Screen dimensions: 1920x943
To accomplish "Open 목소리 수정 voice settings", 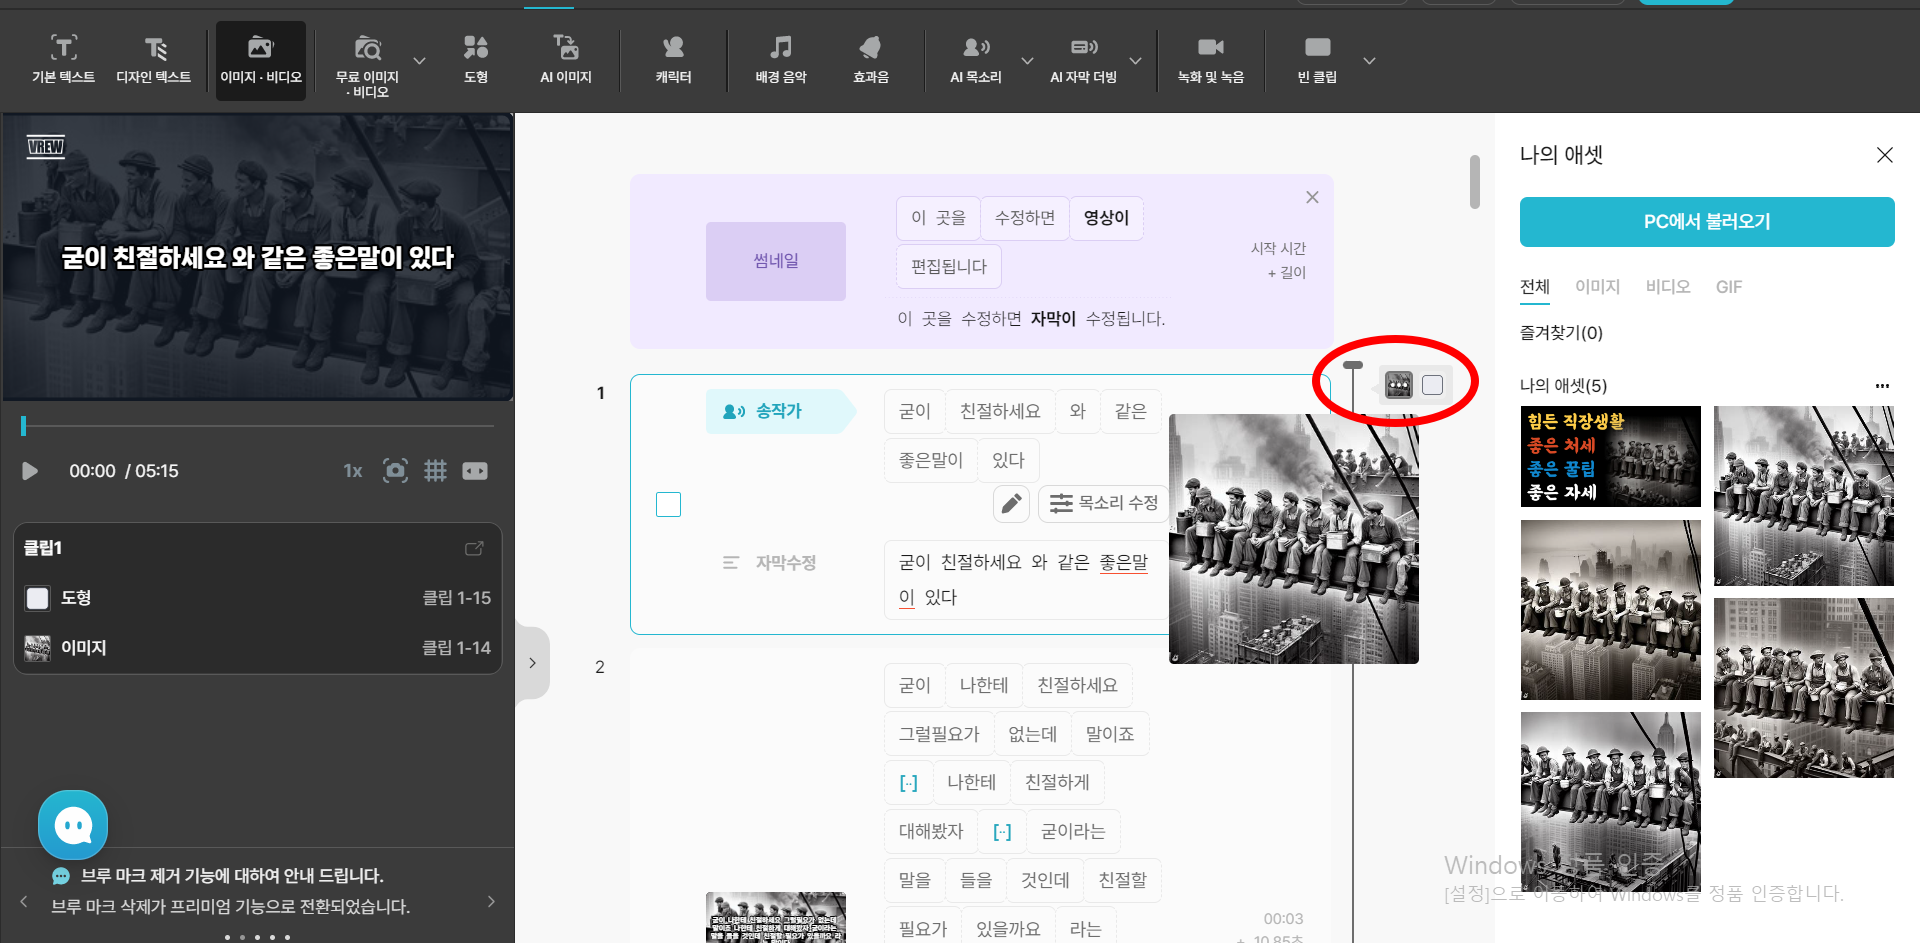I will (x=1105, y=503).
